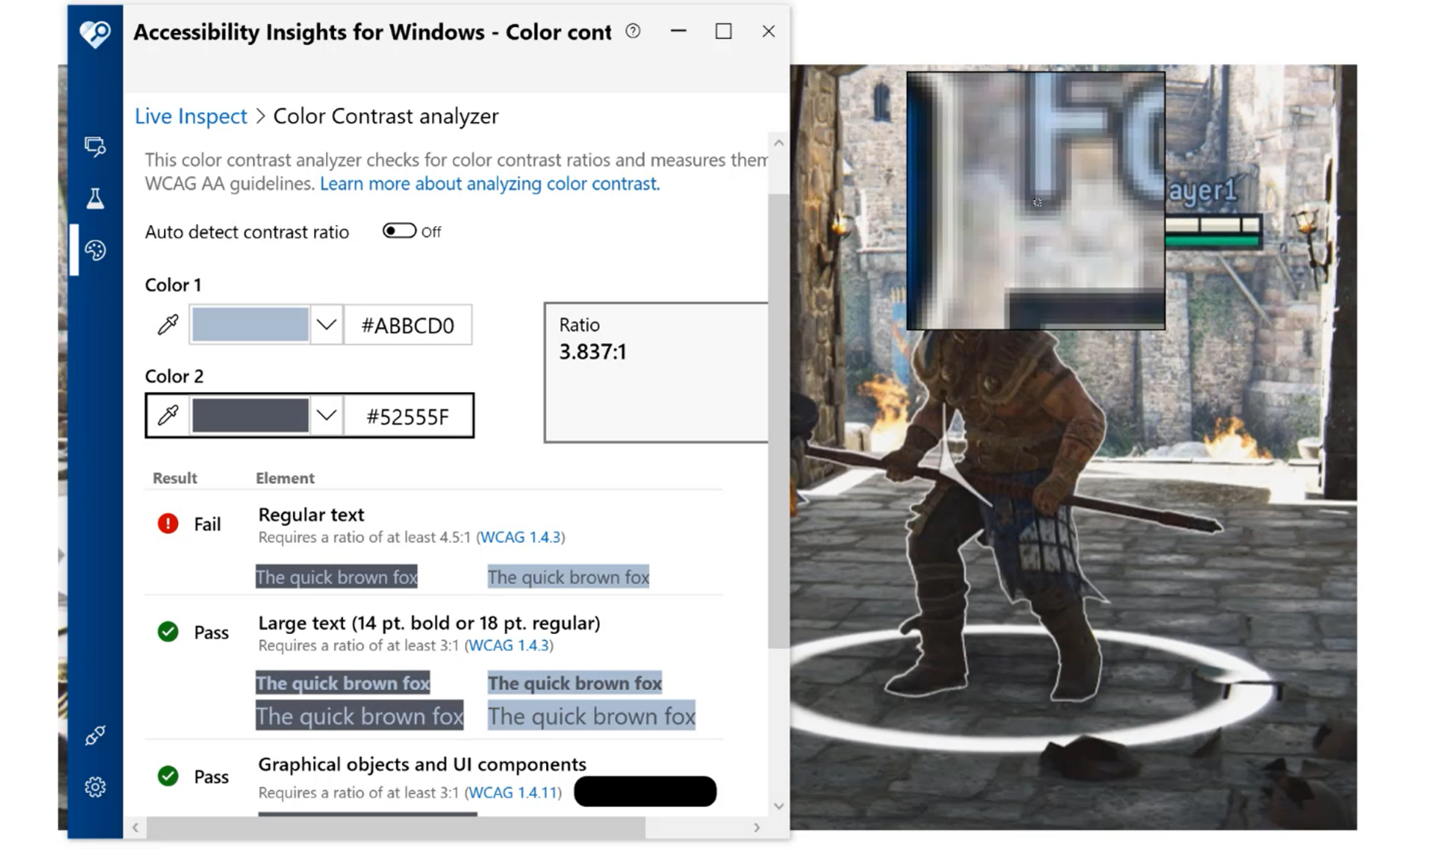Edit the #ABBCD0 hex field
Image resolution: width=1430 pixels, height=849 pixels.
pos(408,325)
